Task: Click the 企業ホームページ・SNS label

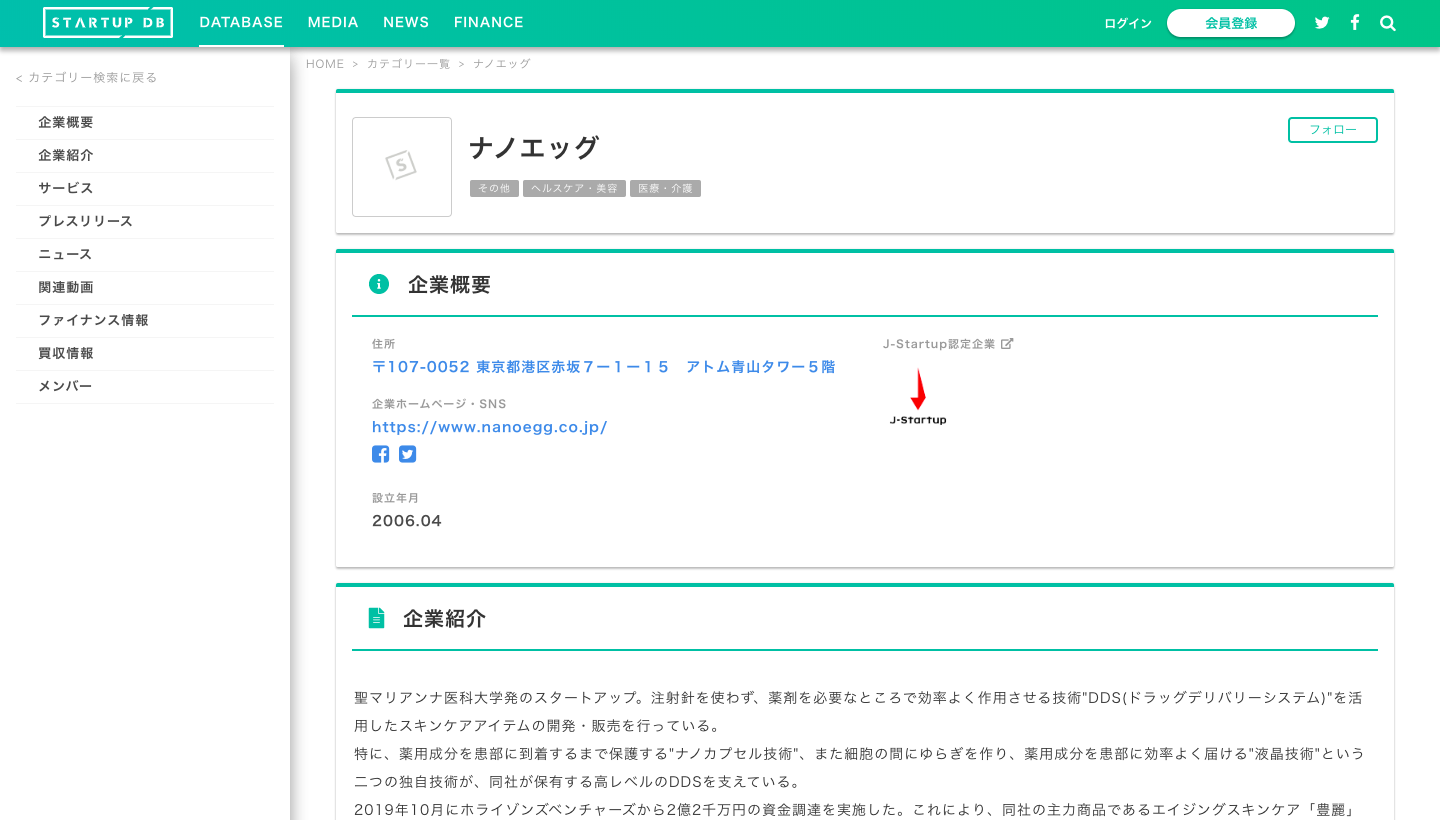Action: pos(439,404)
